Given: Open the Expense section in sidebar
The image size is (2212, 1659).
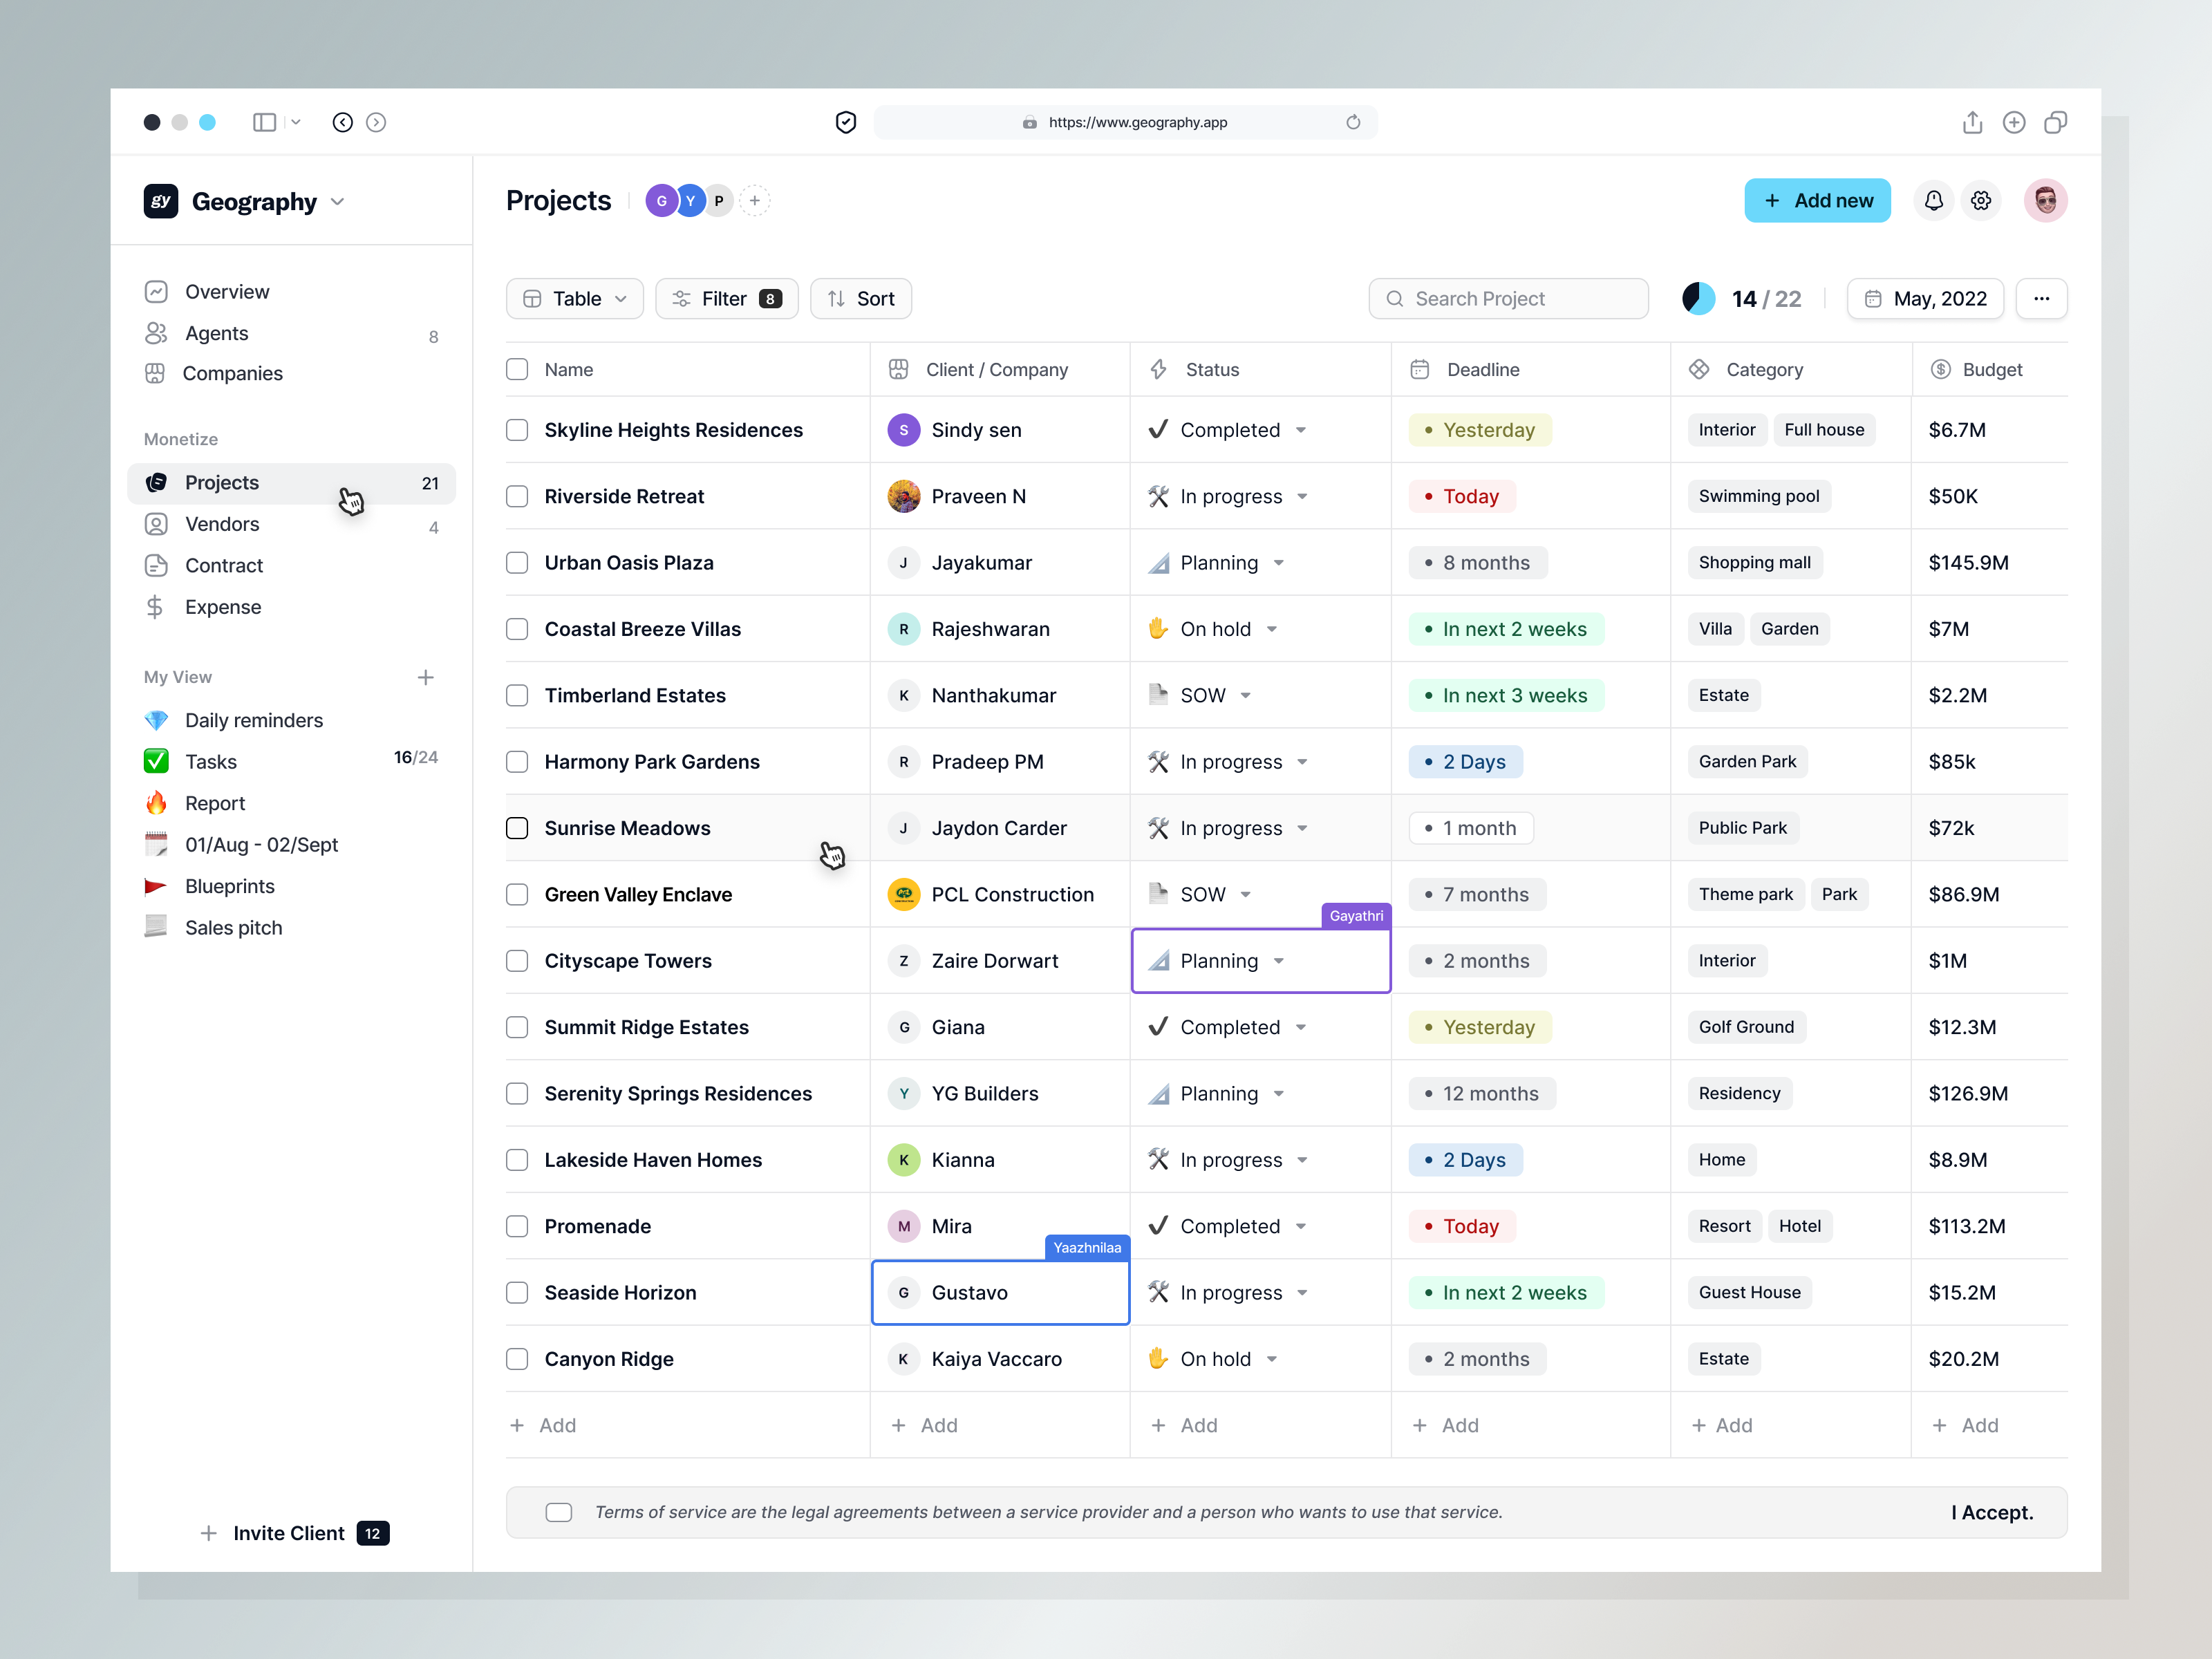Looking at the screenshot, I should pyautogui.click(x=224, y=607).
